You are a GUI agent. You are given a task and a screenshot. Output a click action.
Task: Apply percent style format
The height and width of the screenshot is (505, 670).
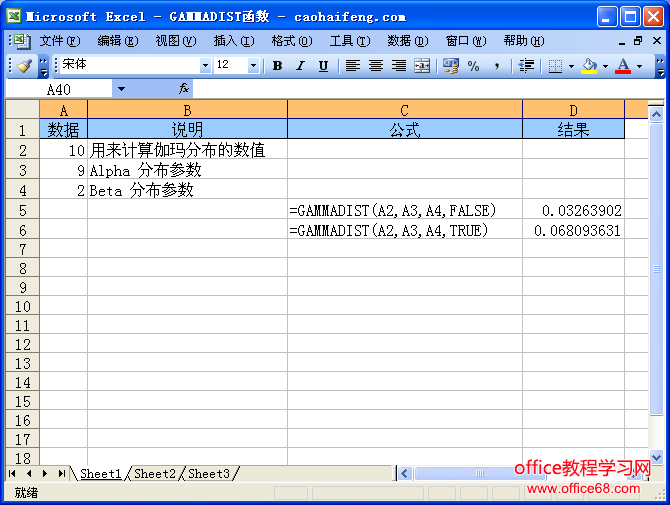[473, 66]
